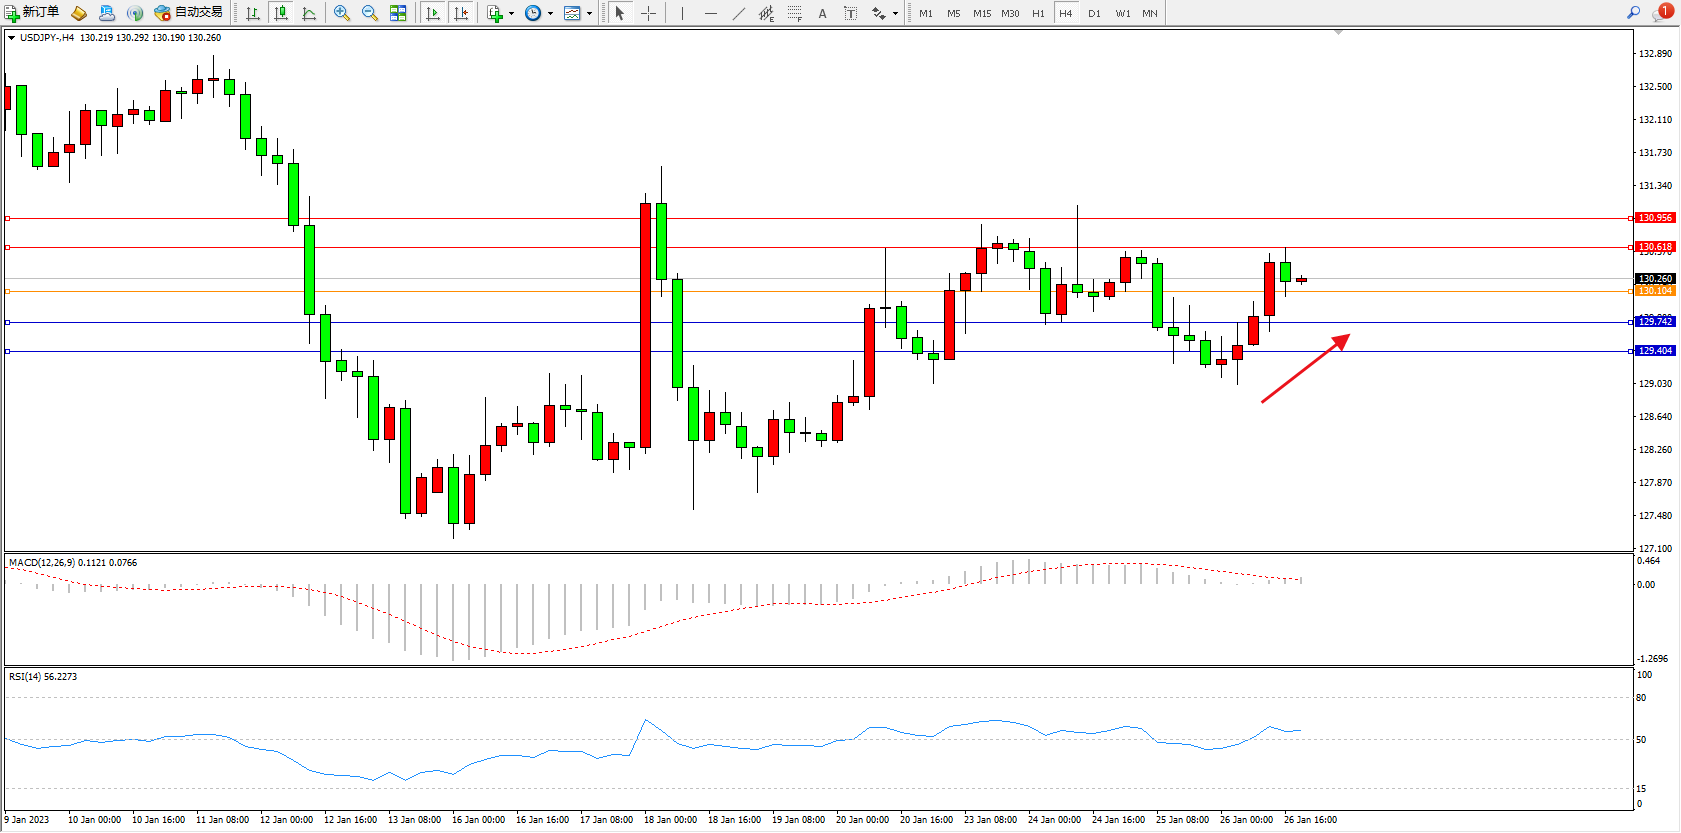The width and height of the screenshot is (1681, 833).
Task: Open the chart templates dropdown arrow
Action: click(x=589, y=14)
